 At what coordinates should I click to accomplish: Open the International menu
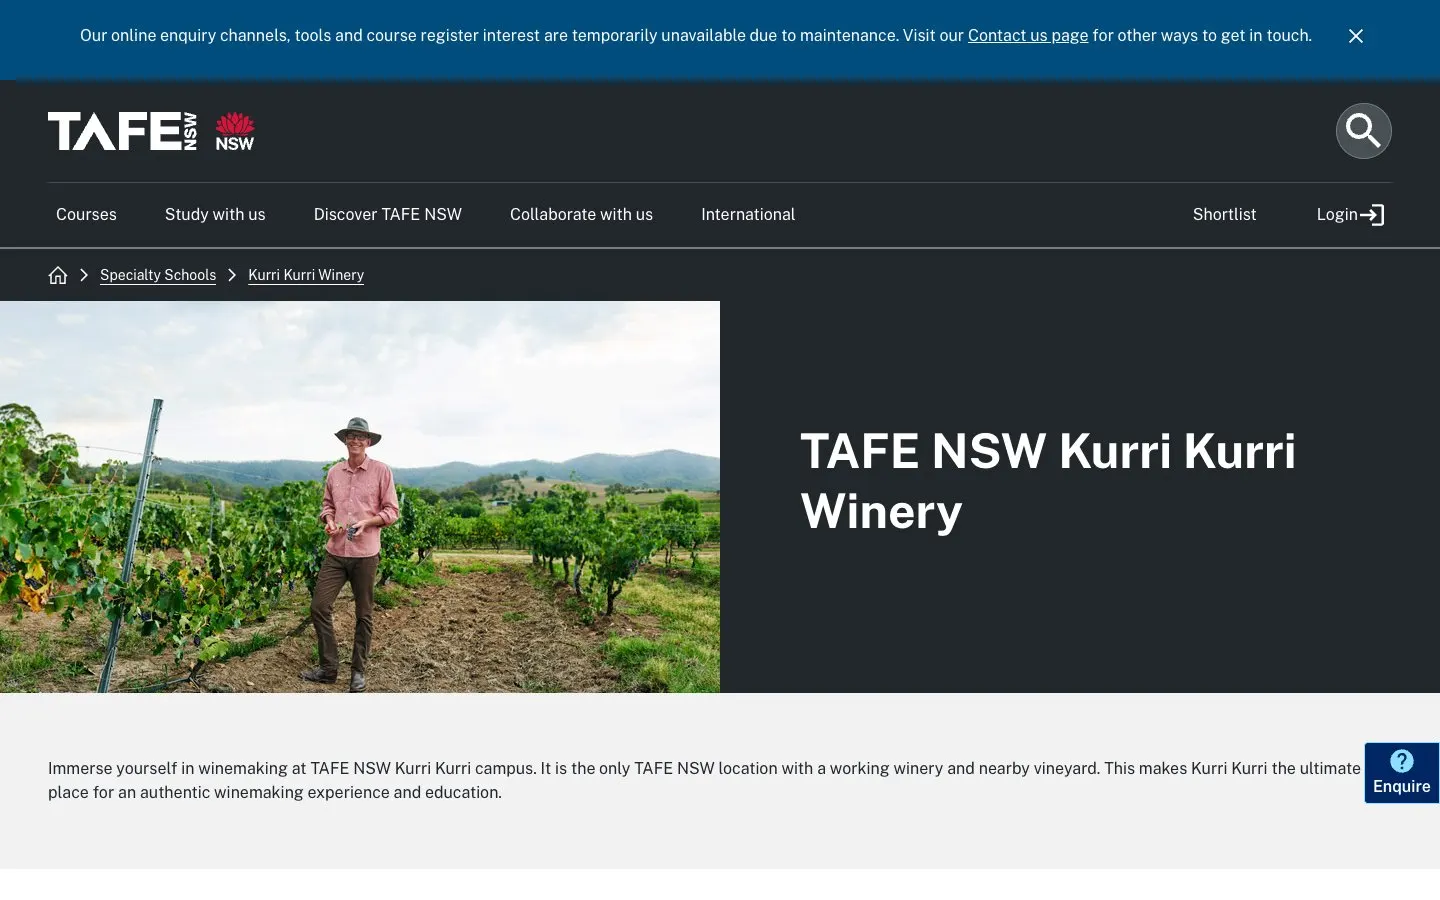point(748,215)
